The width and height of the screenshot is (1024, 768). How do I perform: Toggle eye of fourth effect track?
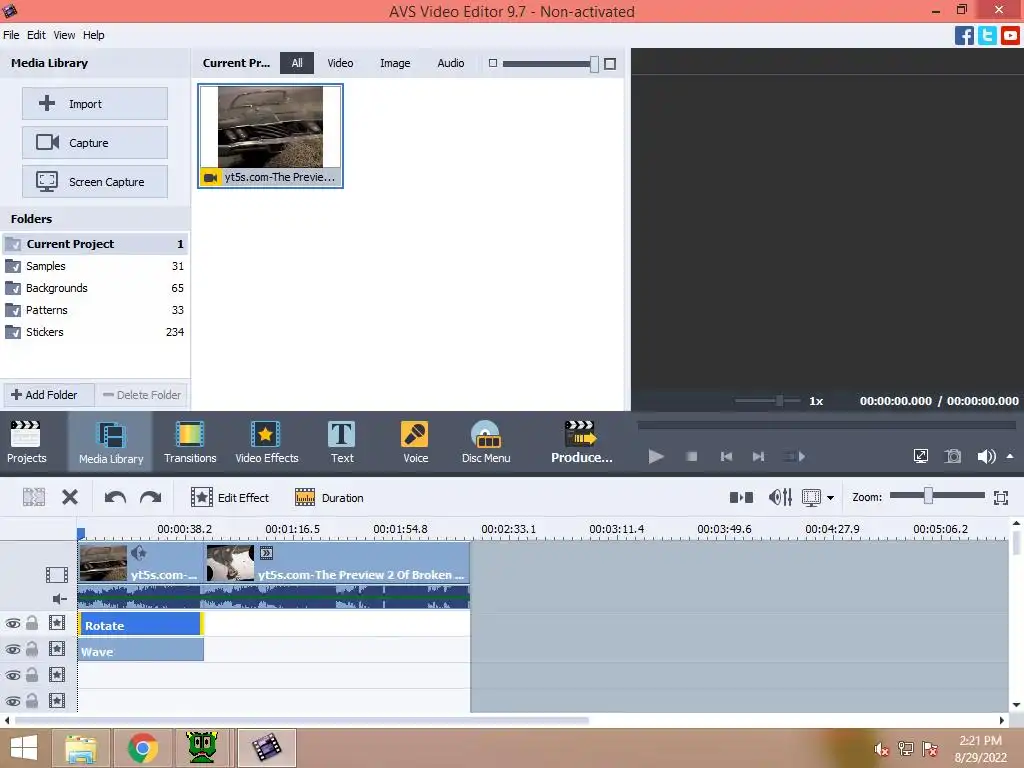(12, 701)
